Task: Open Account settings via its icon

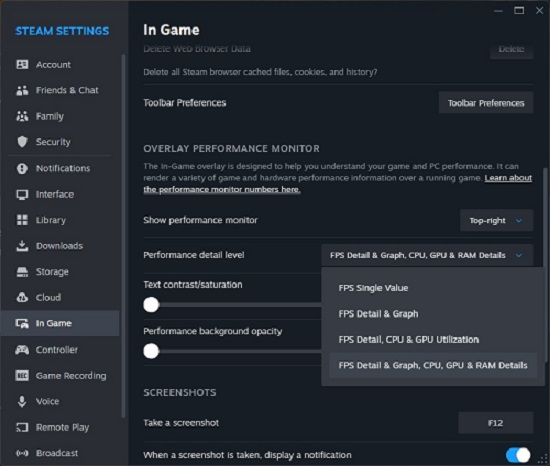Action: (x=22, y=65)
